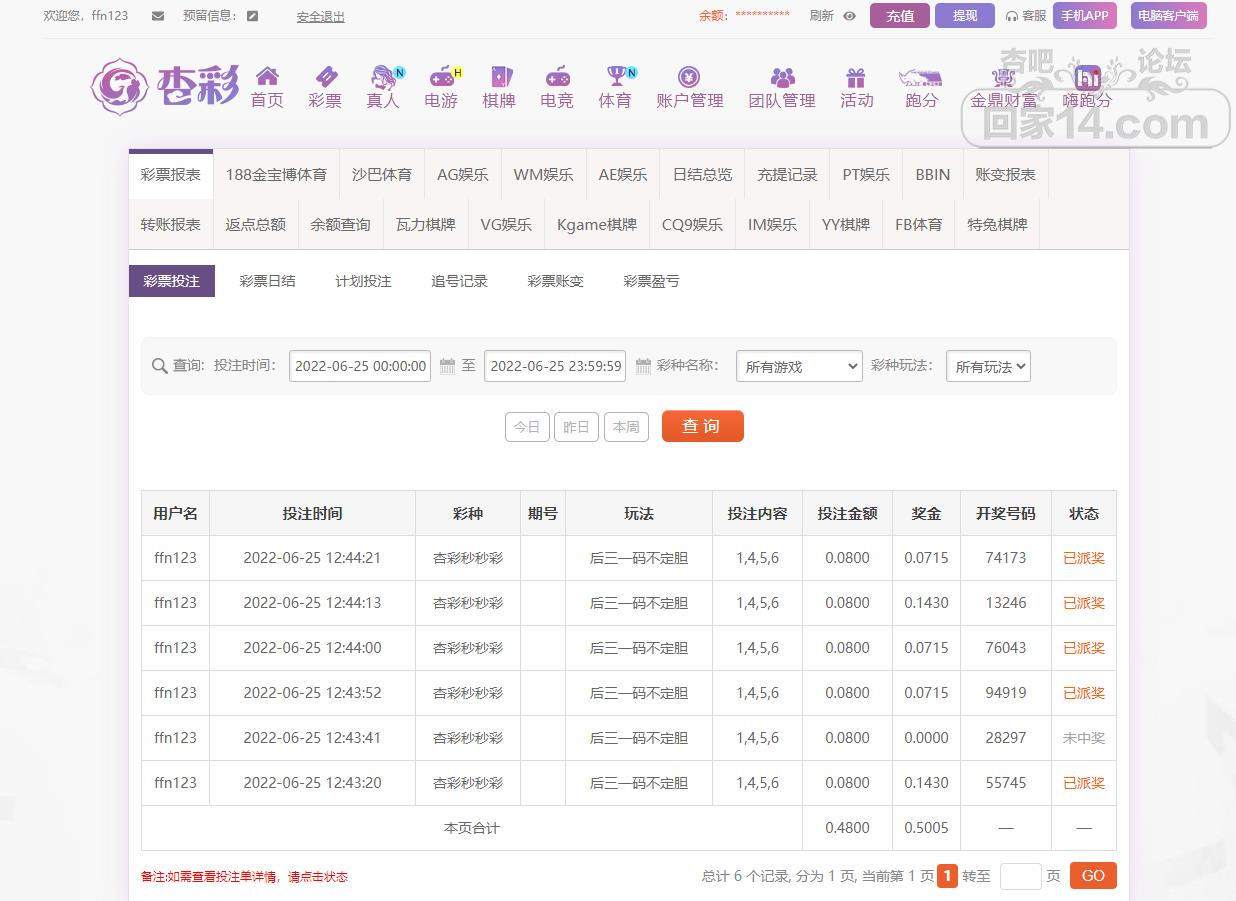The height and width of the screenshot is (901, 1236).
Task: Switch to 充提记录 tab
Action: pos(787,175)
